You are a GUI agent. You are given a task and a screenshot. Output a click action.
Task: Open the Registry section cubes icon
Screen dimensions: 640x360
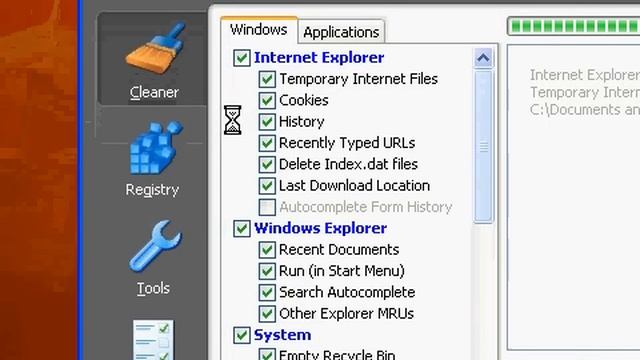[x=156, y=147]
